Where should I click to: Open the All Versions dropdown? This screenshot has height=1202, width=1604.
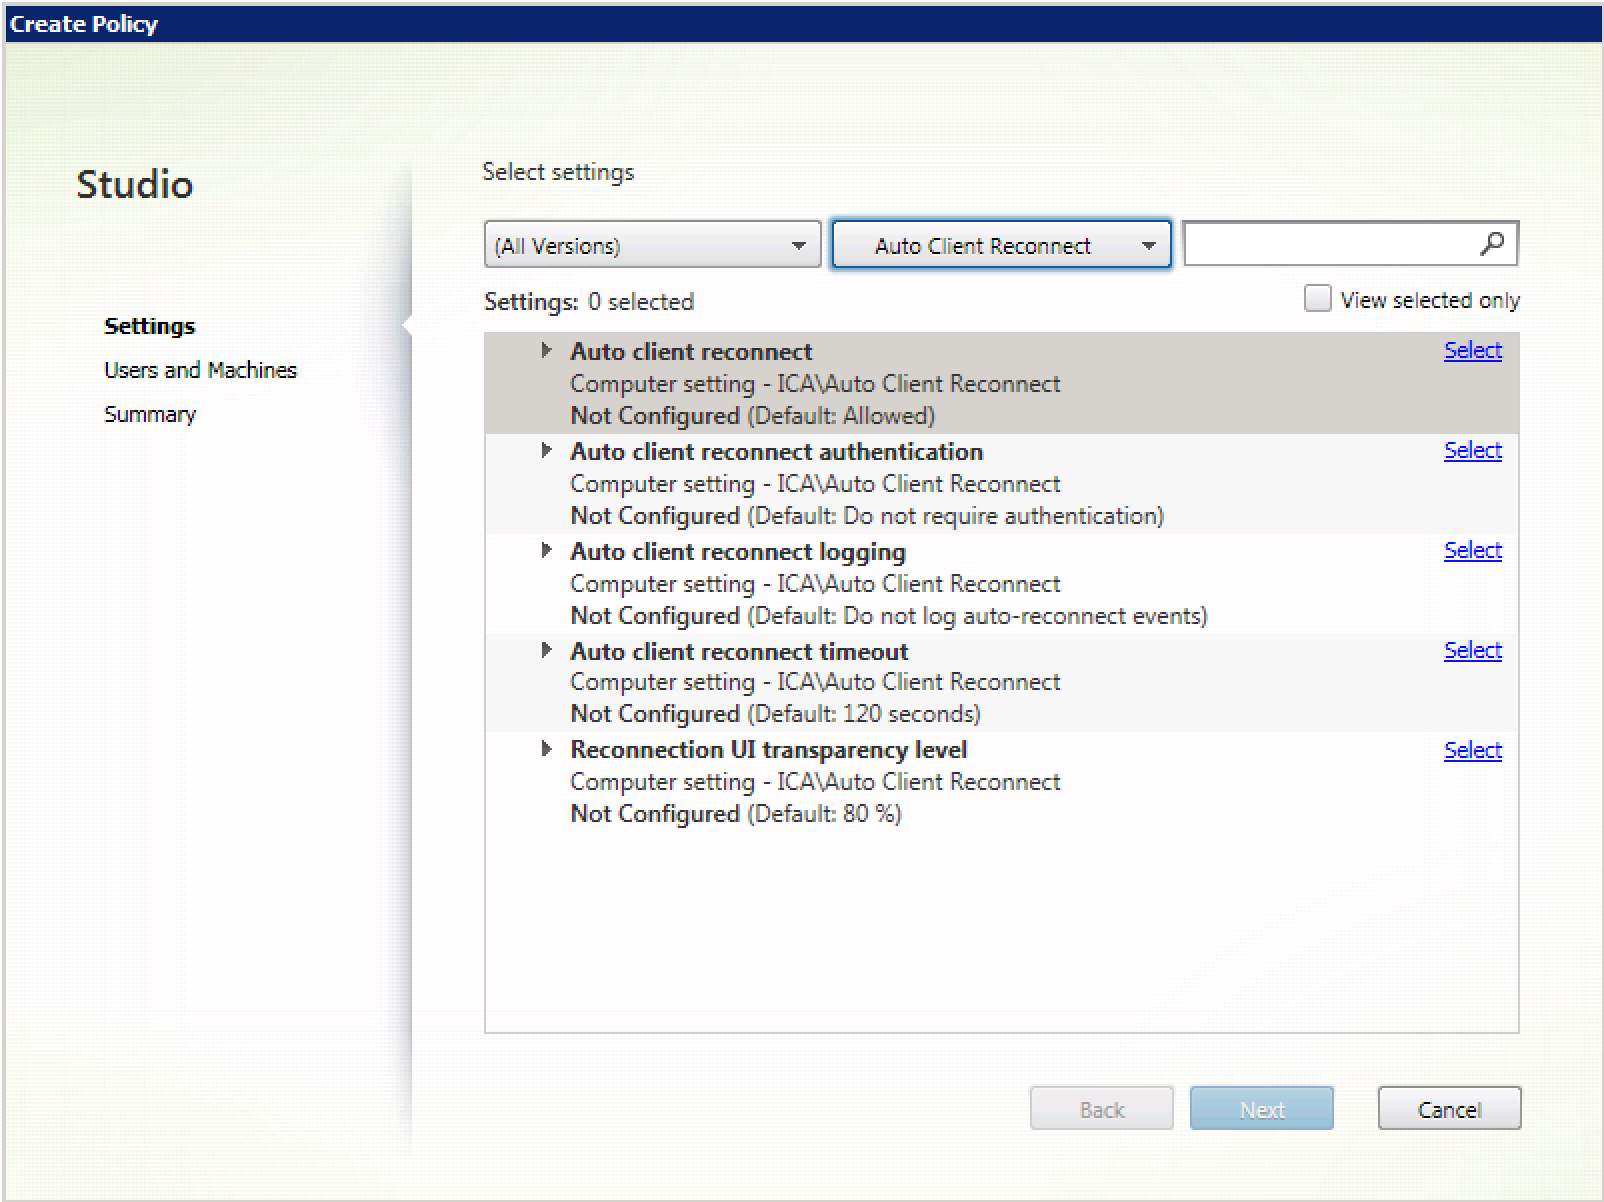[x=652, y=245]
